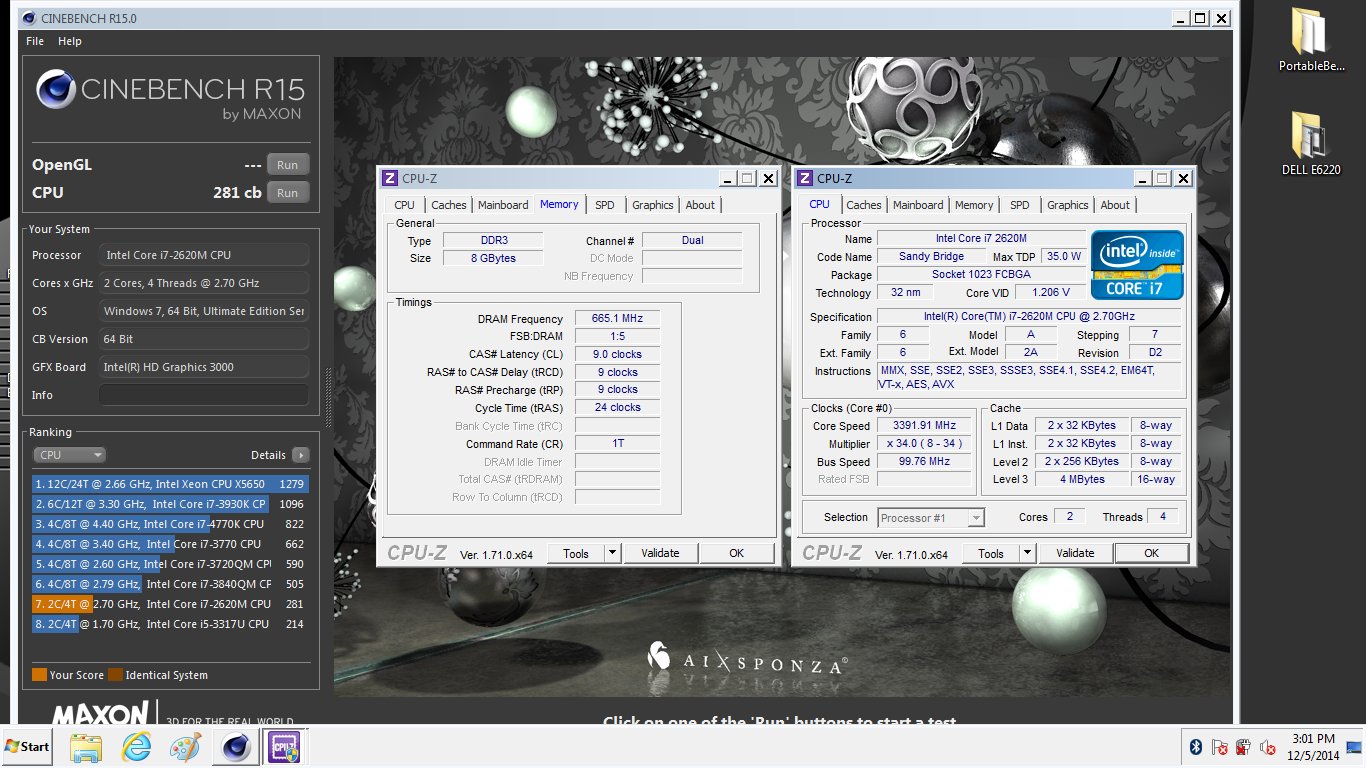Click the DRAM Frequency value 665.1 MHz
1366x768 pixels.
[x=617, y=318]
